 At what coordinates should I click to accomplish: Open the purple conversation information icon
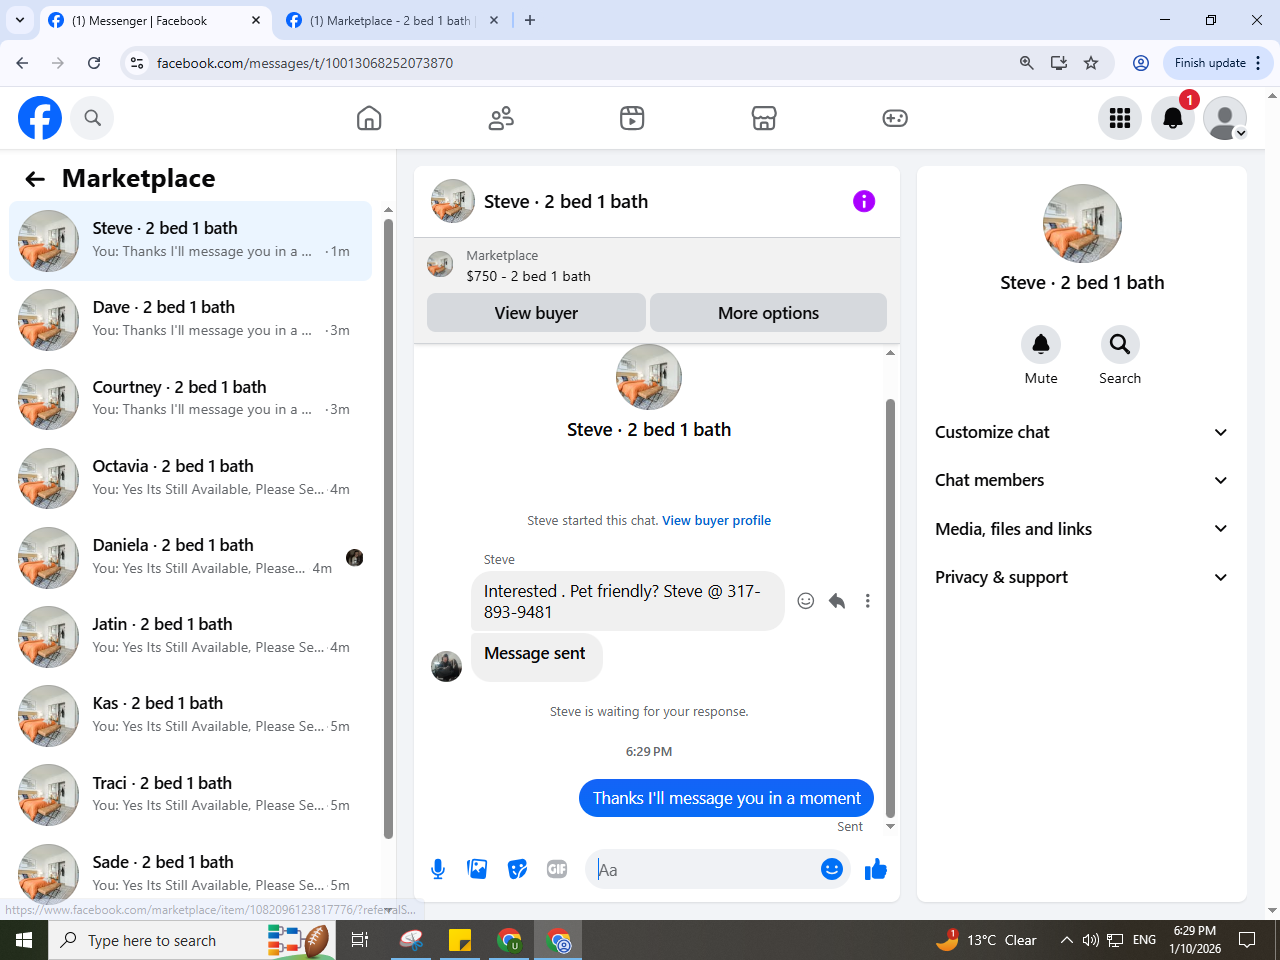[864, 201]
